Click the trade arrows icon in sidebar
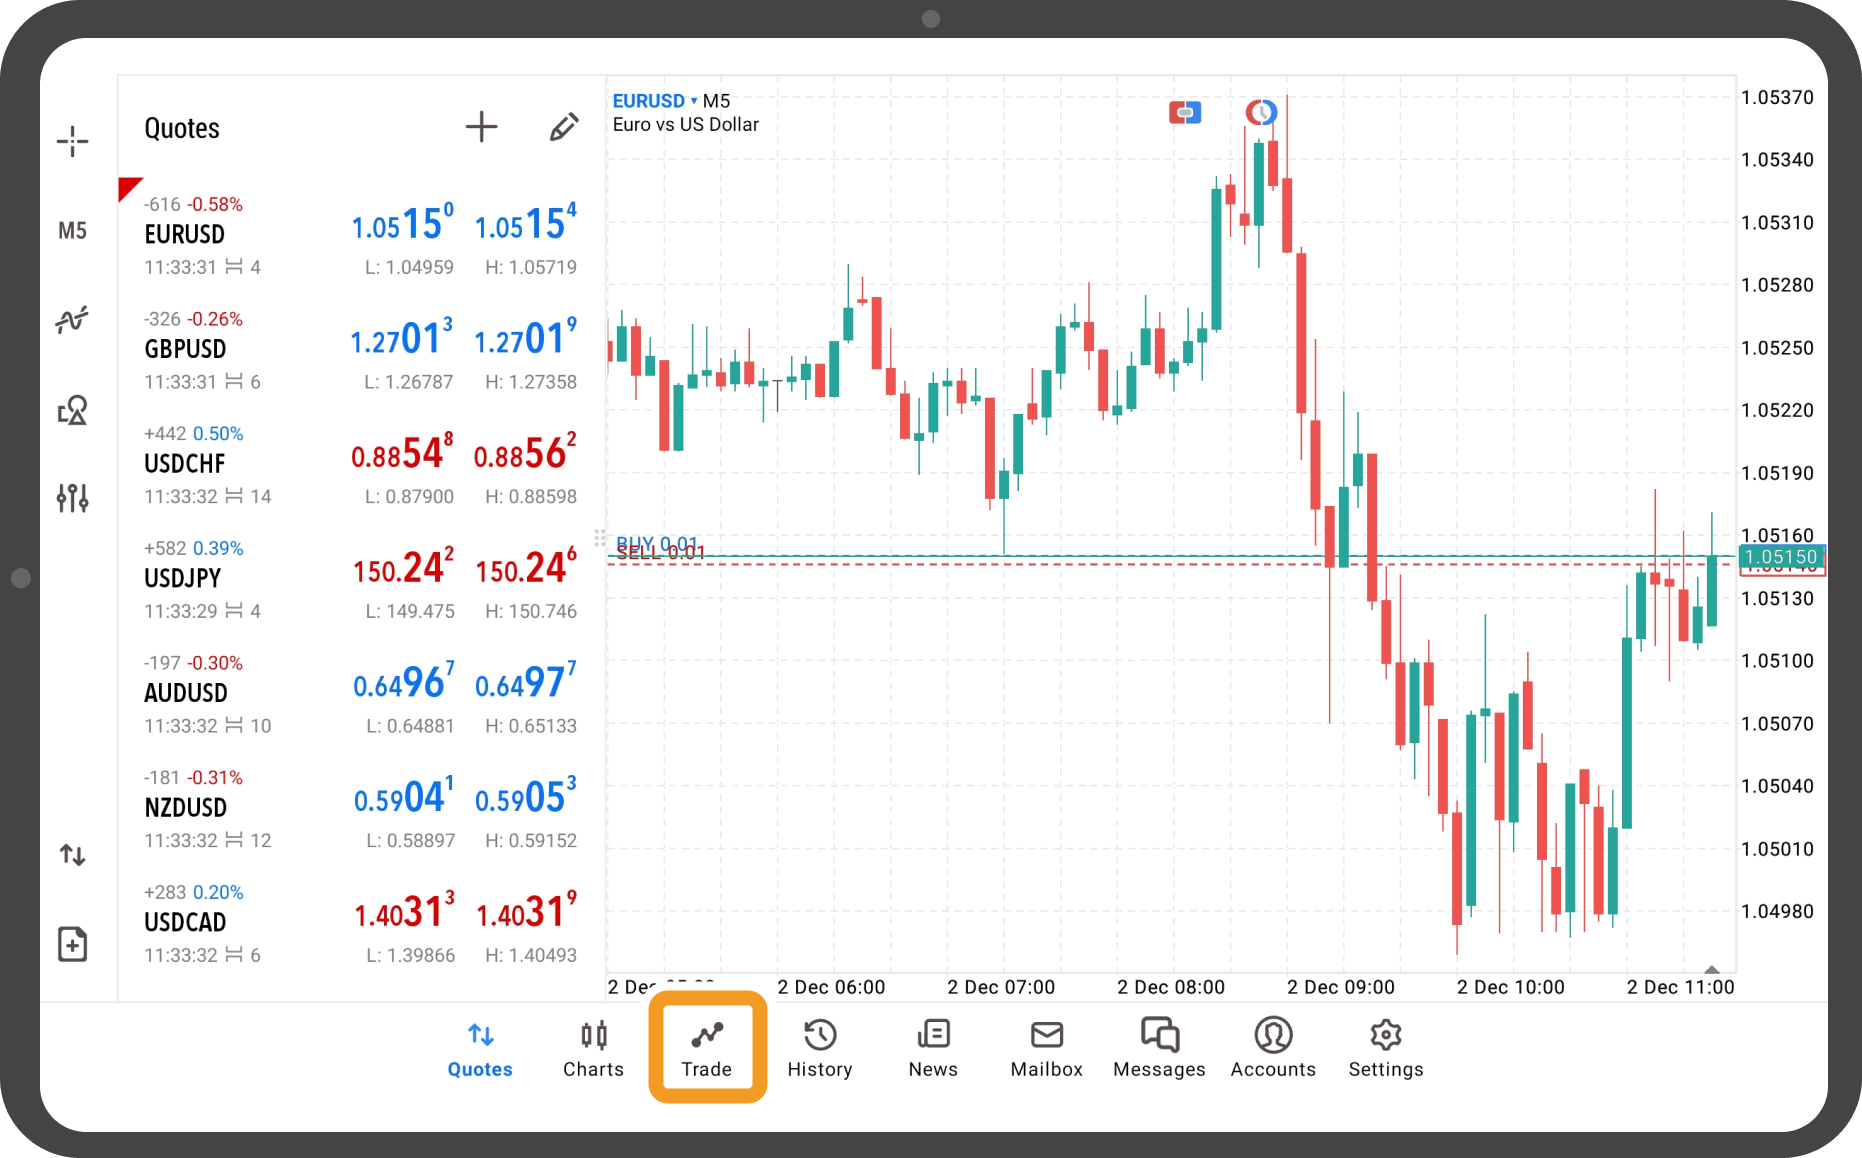The image size is (1862, 1158). [x=72, y=855]
